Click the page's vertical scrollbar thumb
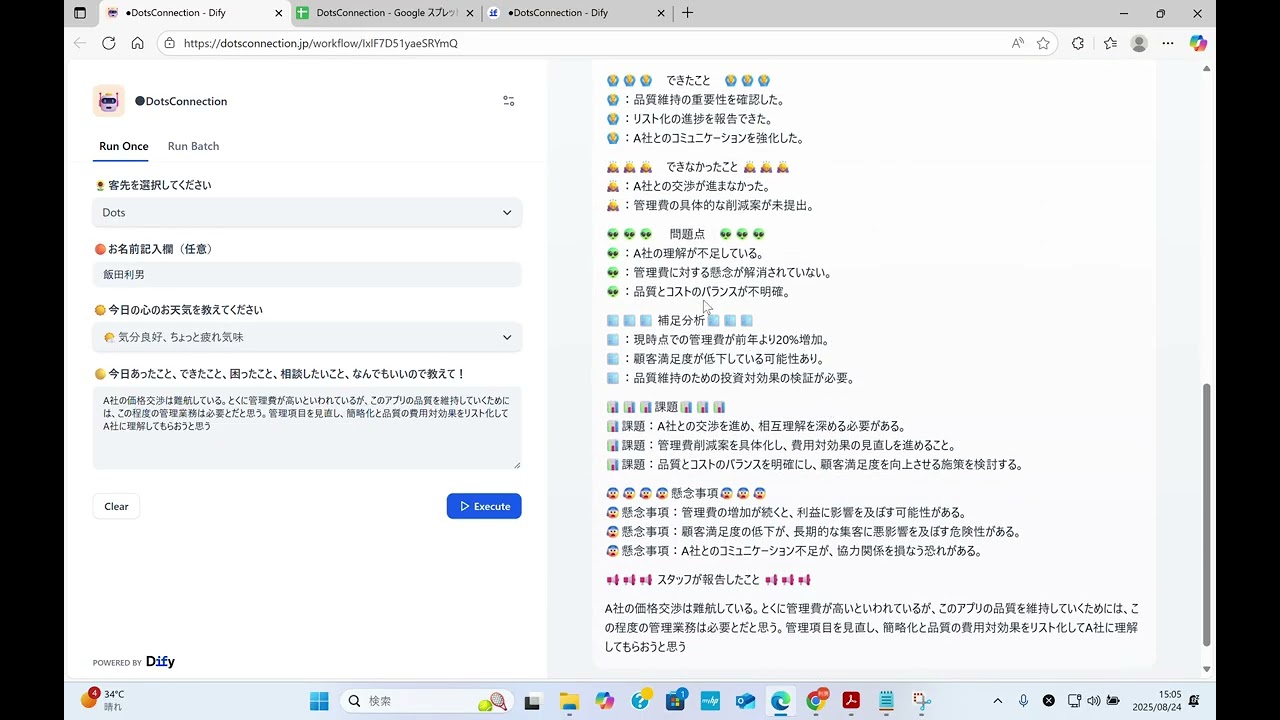 coord(1206,515)
